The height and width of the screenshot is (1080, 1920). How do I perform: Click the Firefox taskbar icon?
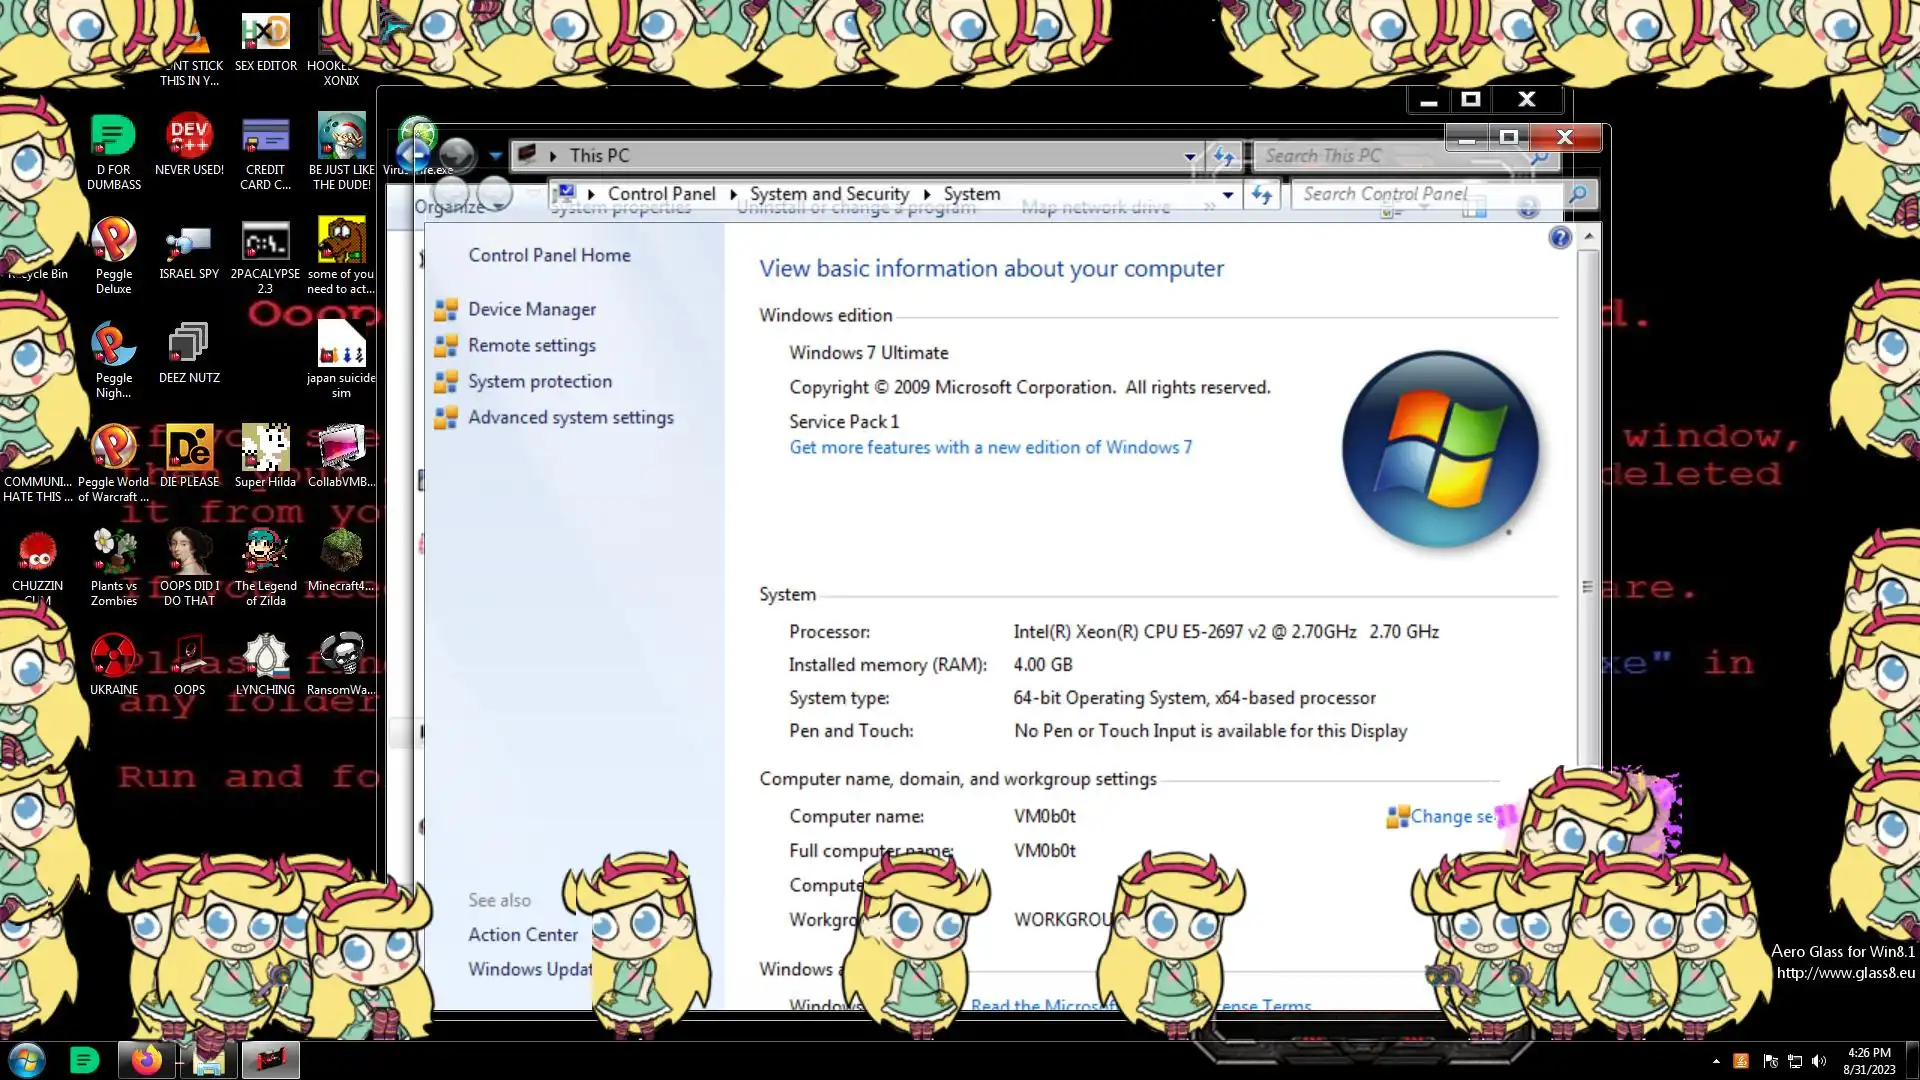[146, 1060]
